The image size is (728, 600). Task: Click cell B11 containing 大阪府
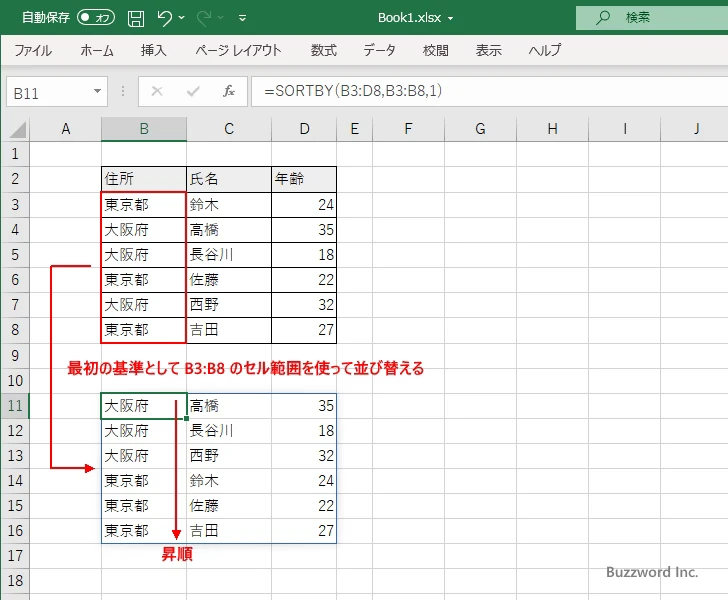pyautogui.click(x=144, y=406)
